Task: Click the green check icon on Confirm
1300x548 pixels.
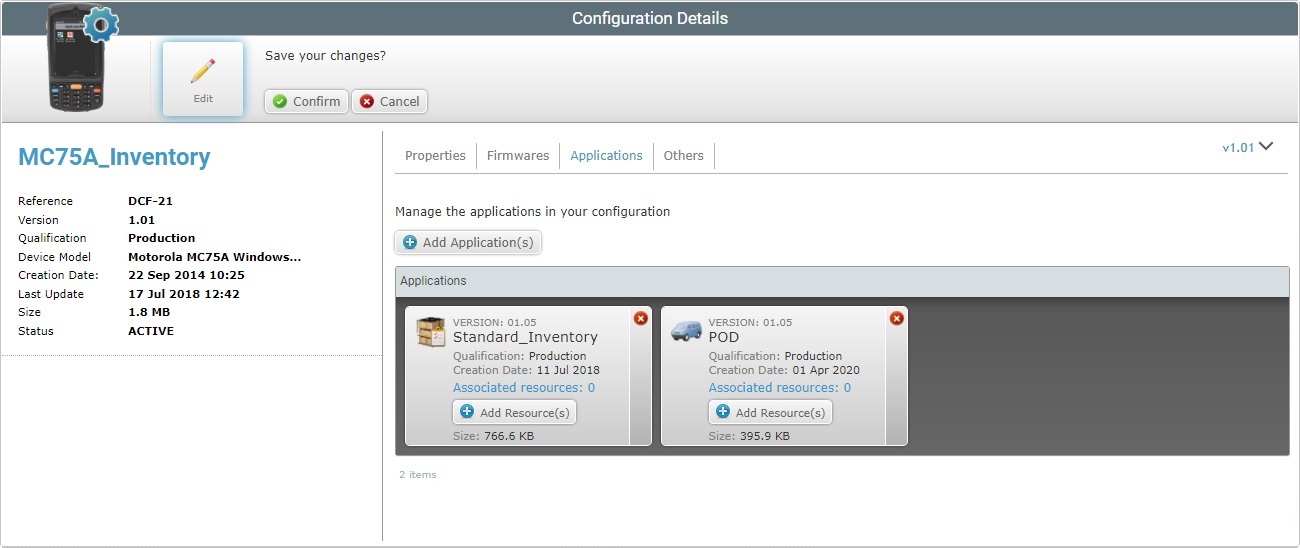Action: pyautogui.click(x=280, y=101)
